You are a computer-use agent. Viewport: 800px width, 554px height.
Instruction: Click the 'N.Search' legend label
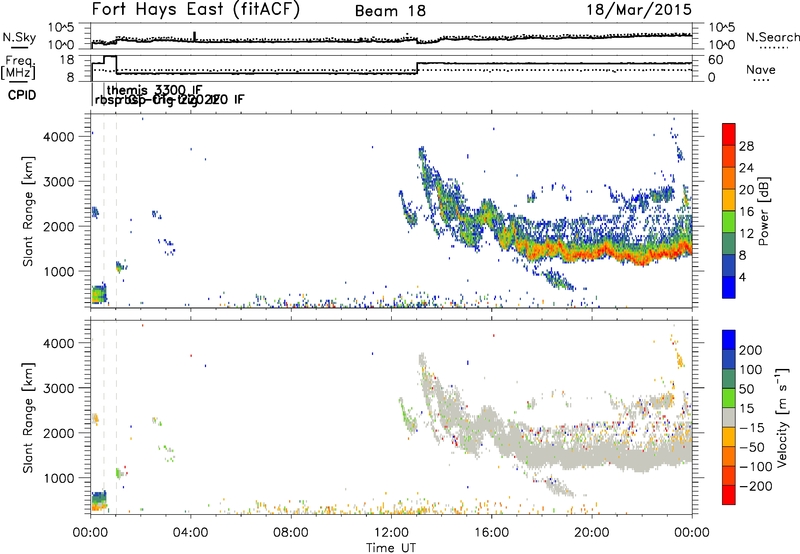[x=772, y=37]
